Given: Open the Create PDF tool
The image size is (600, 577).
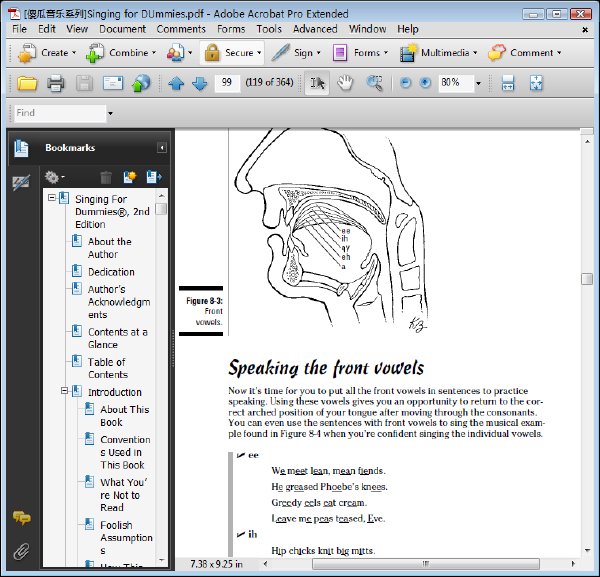Looking at the screenshot, I should pyautogui.click(x=27, y=53).
